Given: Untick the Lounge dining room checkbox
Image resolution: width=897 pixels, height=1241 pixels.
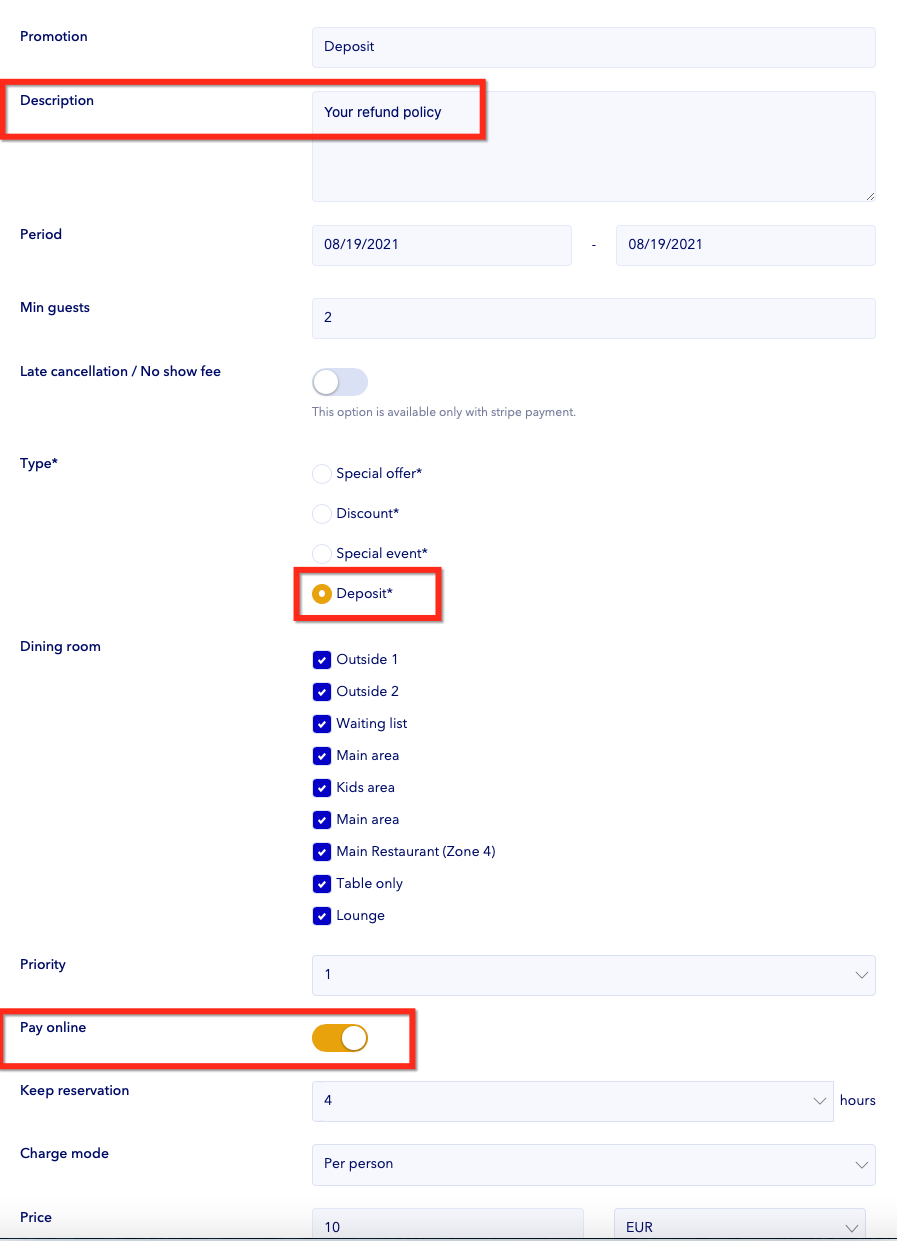Looking at the screenshot, I should [322, 916].
